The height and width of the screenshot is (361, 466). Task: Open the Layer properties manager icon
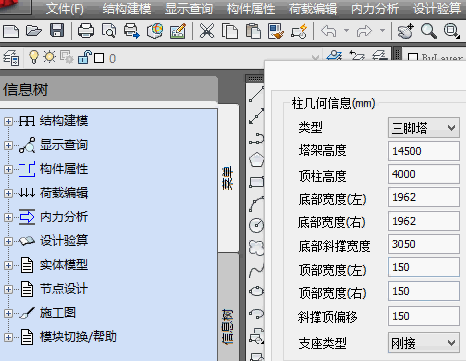(11, 58)
